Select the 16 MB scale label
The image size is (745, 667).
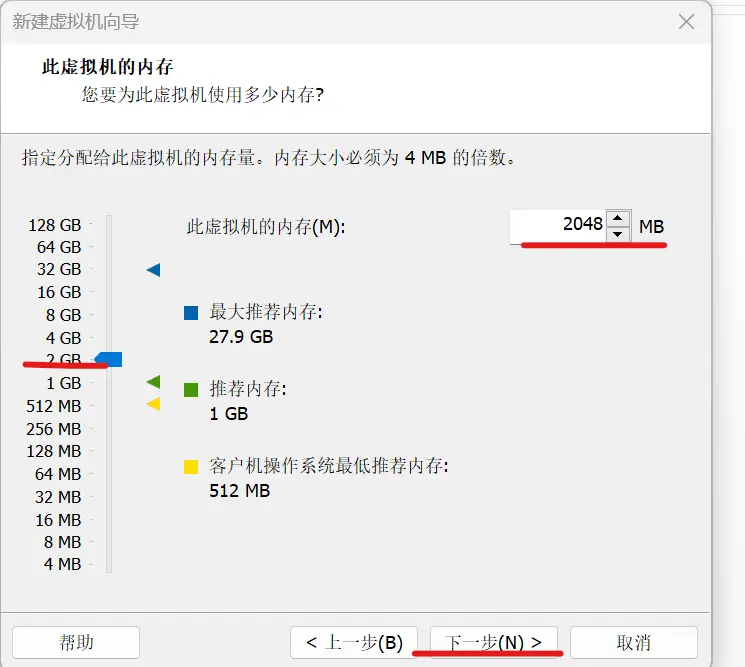[x=58, y=520]
